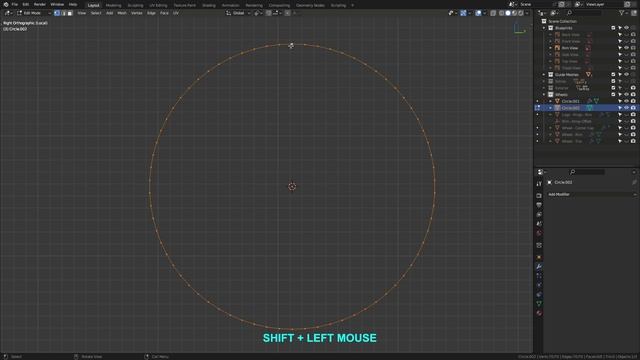Open the viewport UV menu
Viewport: 640px width, 360px height.
point(176,13)
